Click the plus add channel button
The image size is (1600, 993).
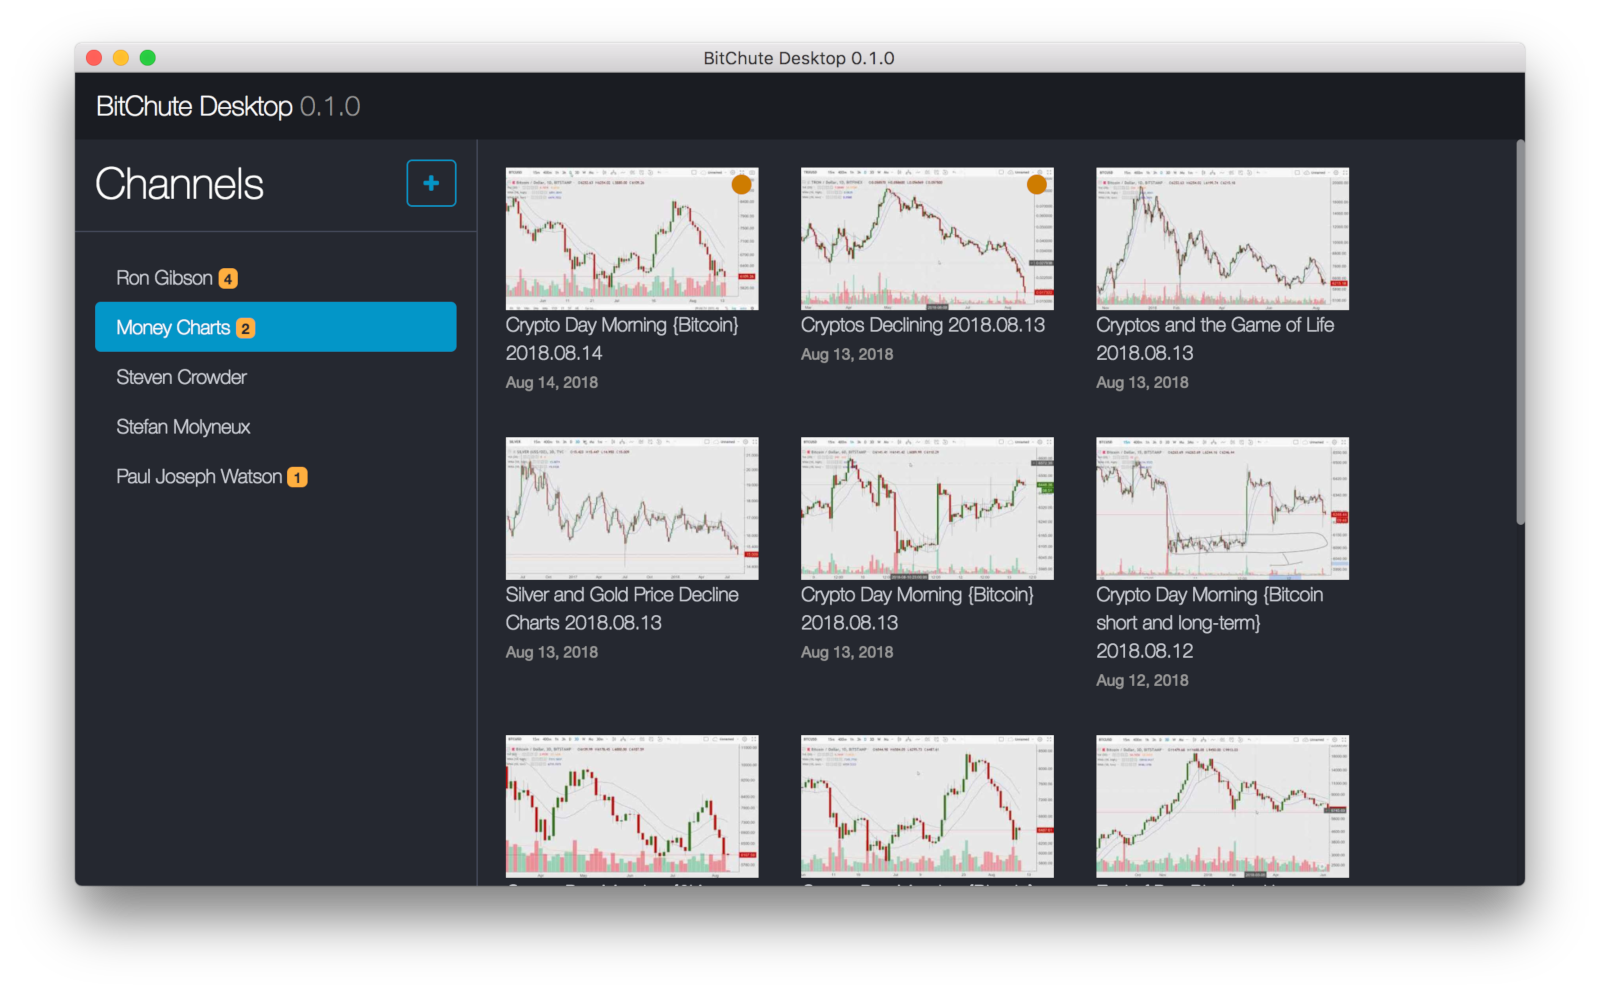(431, 183)
